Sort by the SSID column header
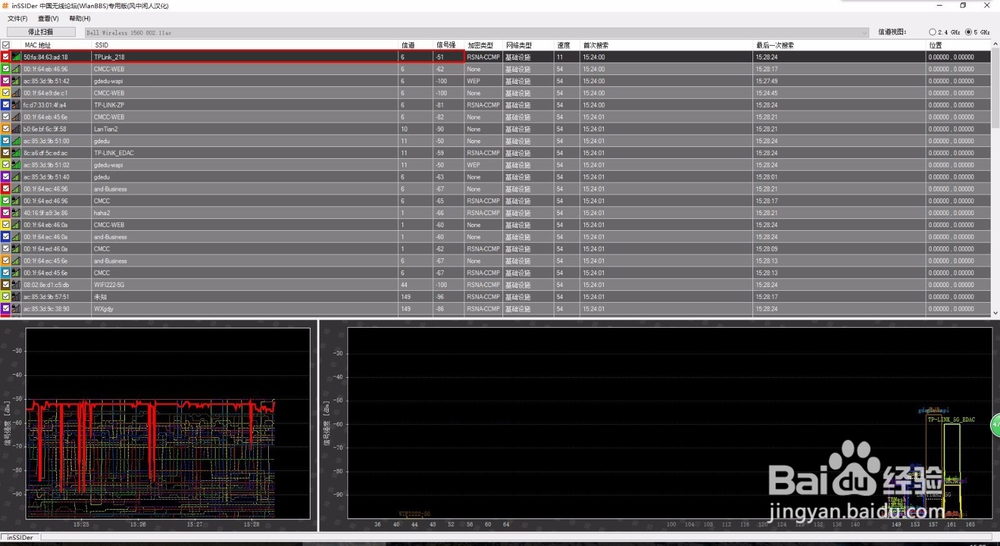1000x546 pixels. [245, 45]
